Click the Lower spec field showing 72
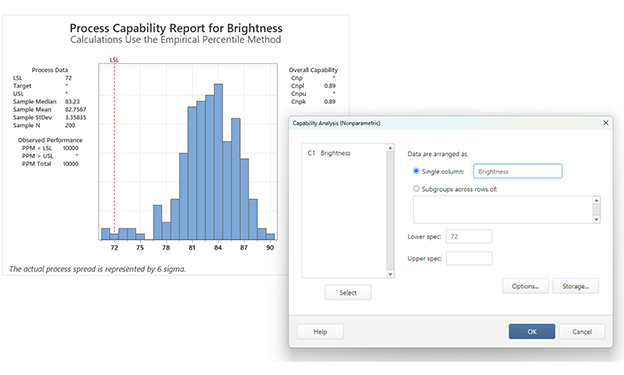Viewport: 624px width, 375px height. point(468,236)
